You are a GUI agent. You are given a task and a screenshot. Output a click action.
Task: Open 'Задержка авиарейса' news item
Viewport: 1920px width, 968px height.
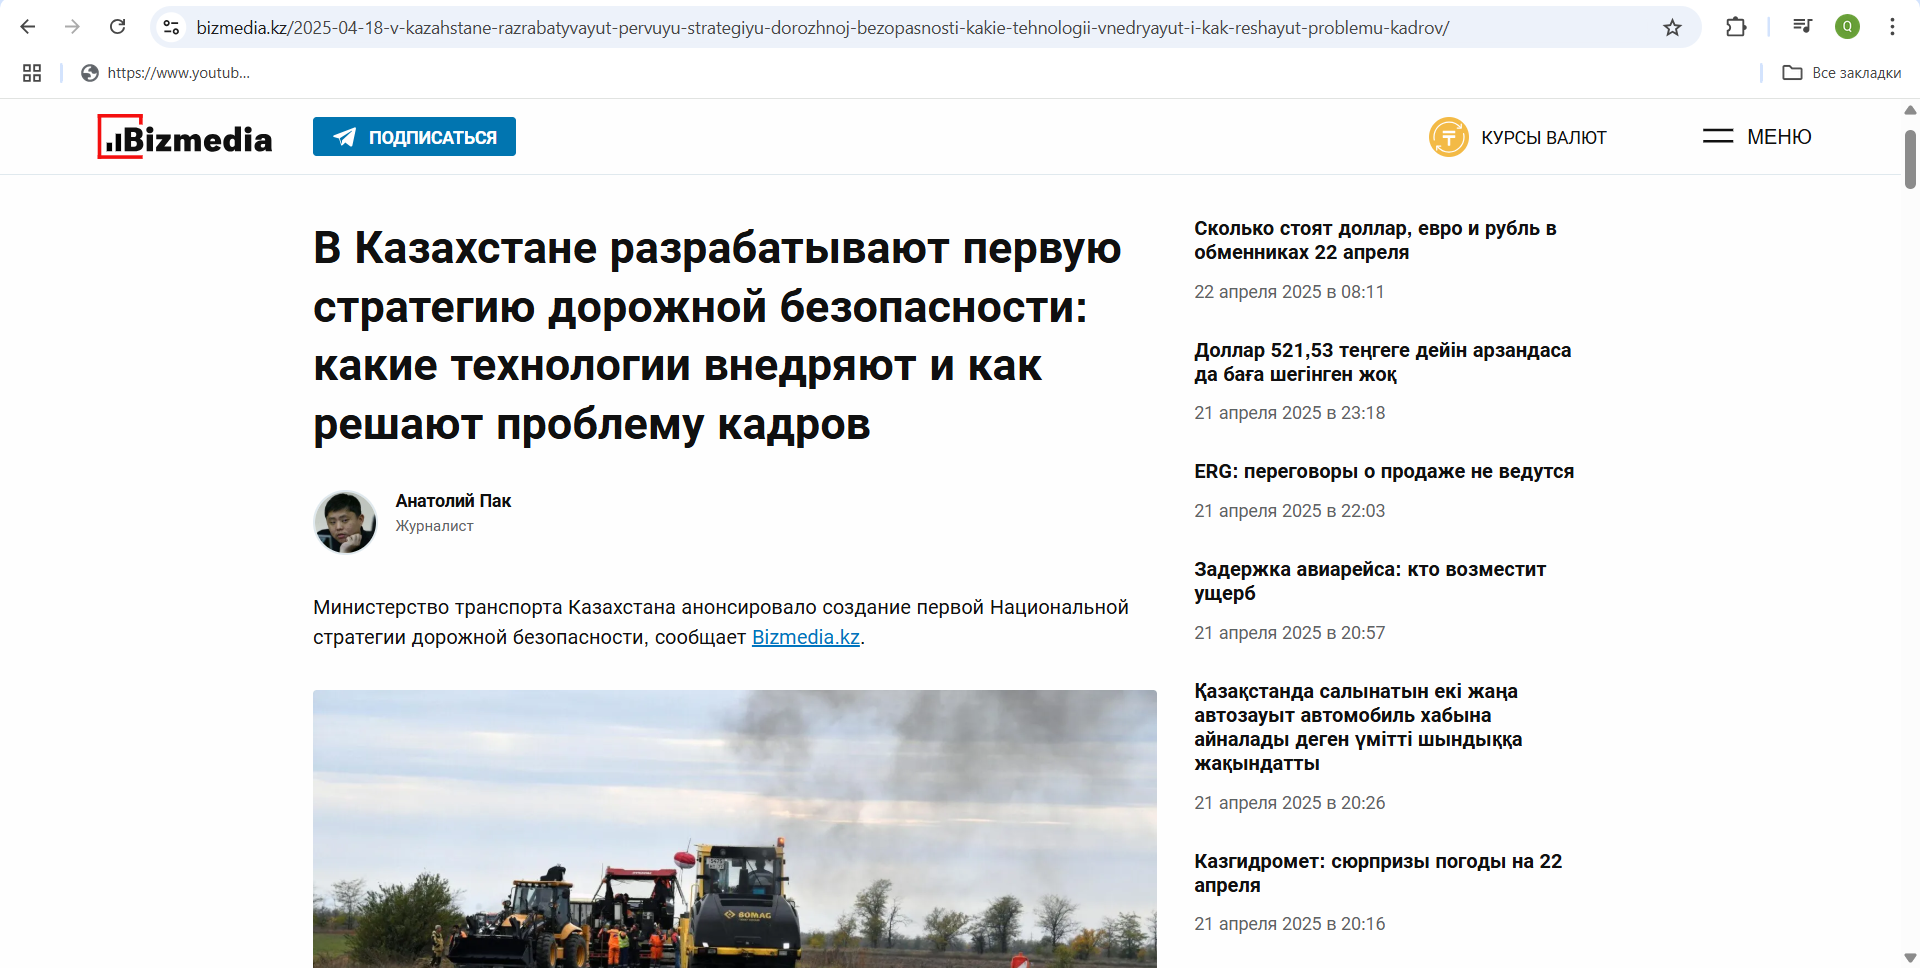[1370, 581]
